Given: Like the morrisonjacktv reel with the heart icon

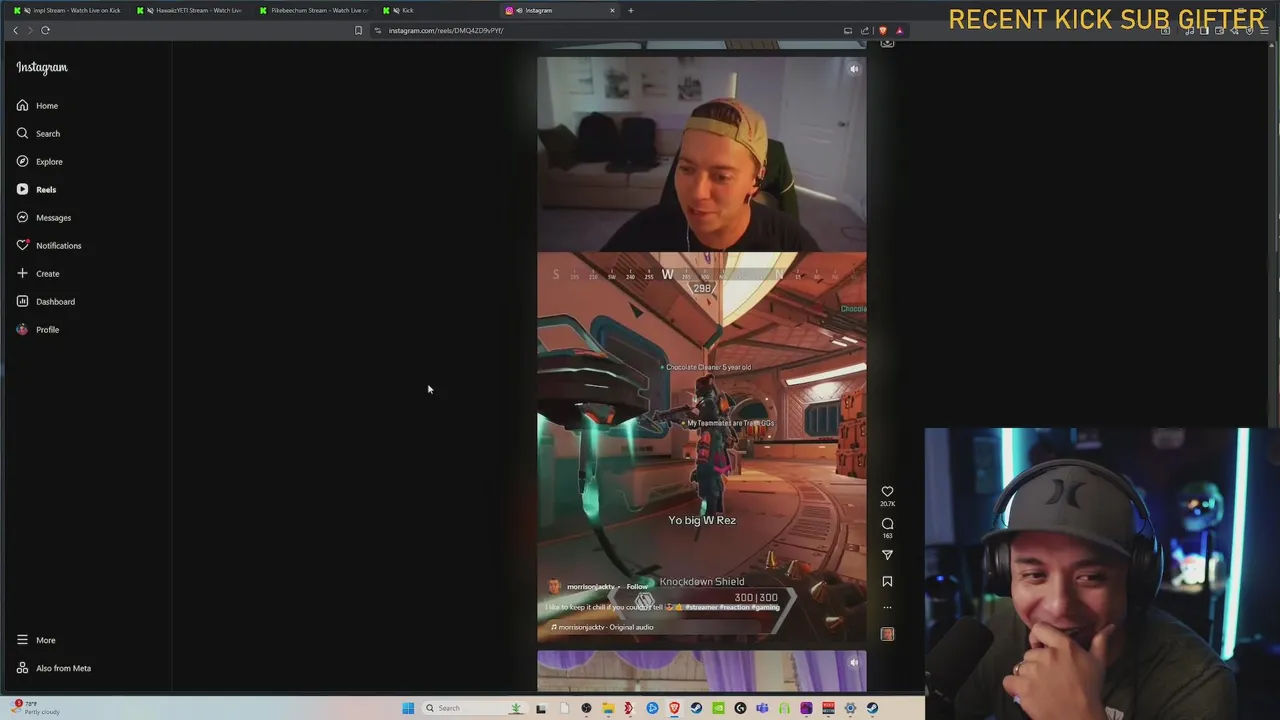Looking at the screenshot, I should [x=887, y=491].
